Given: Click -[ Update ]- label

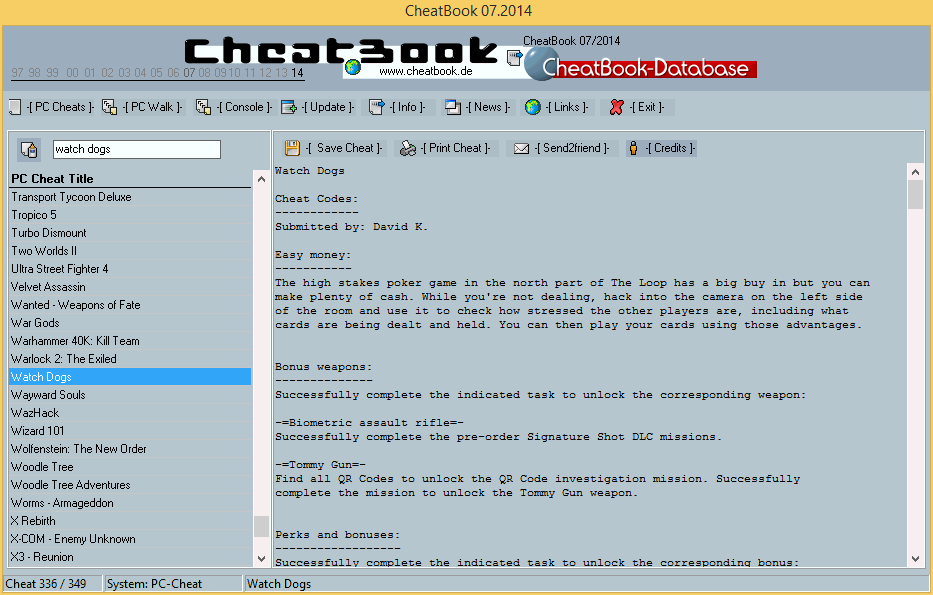Looking at the screenshot, I should [x=328, y=107].
